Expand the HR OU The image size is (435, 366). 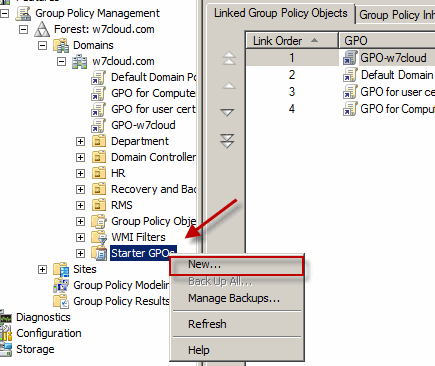[x=80, y=173]
